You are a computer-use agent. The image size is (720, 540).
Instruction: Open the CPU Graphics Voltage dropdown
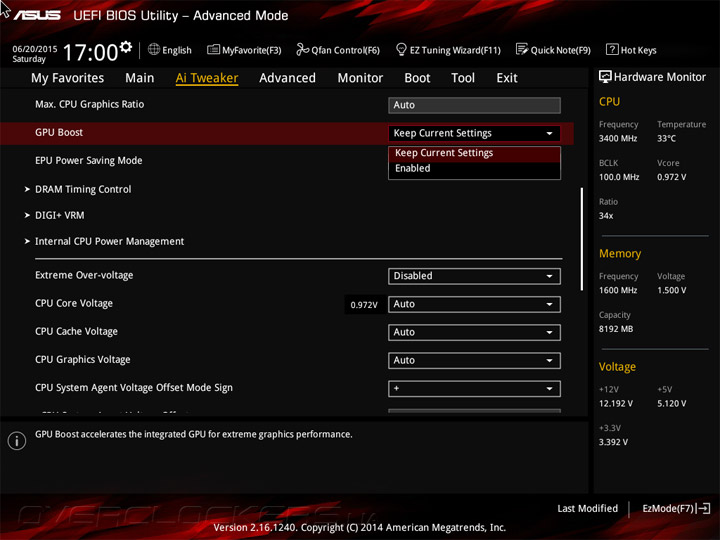click(x=474, y=360)
